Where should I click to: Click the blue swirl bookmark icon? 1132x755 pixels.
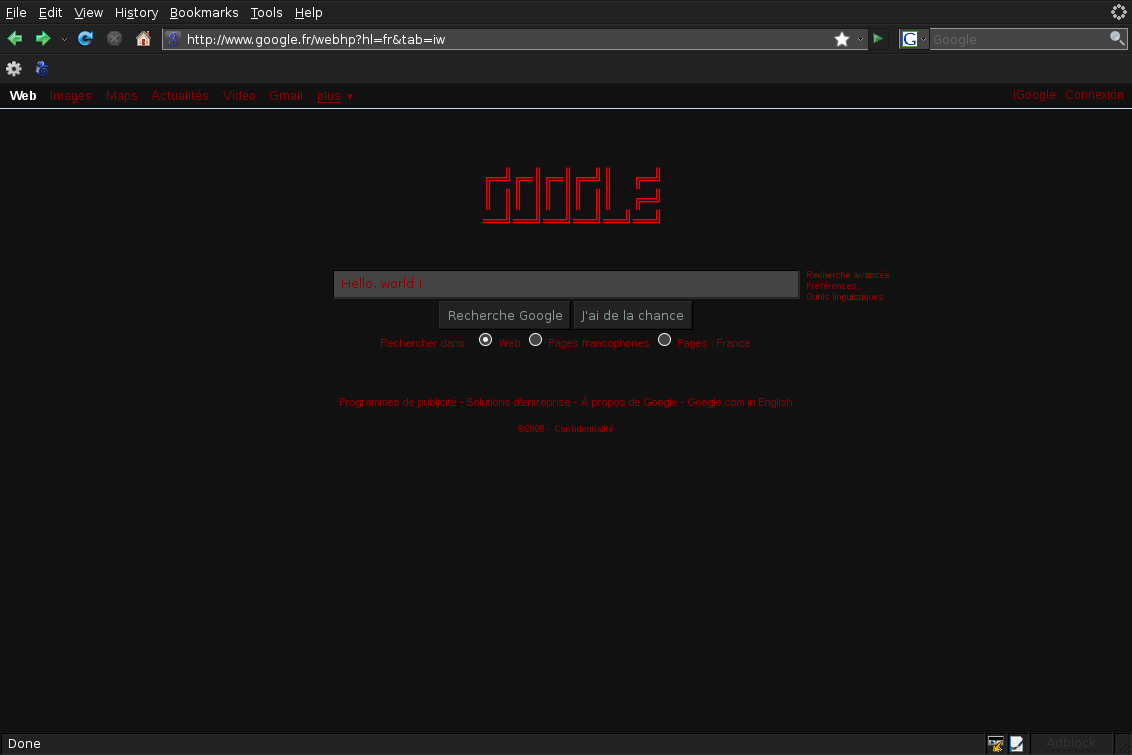point(42,69)
